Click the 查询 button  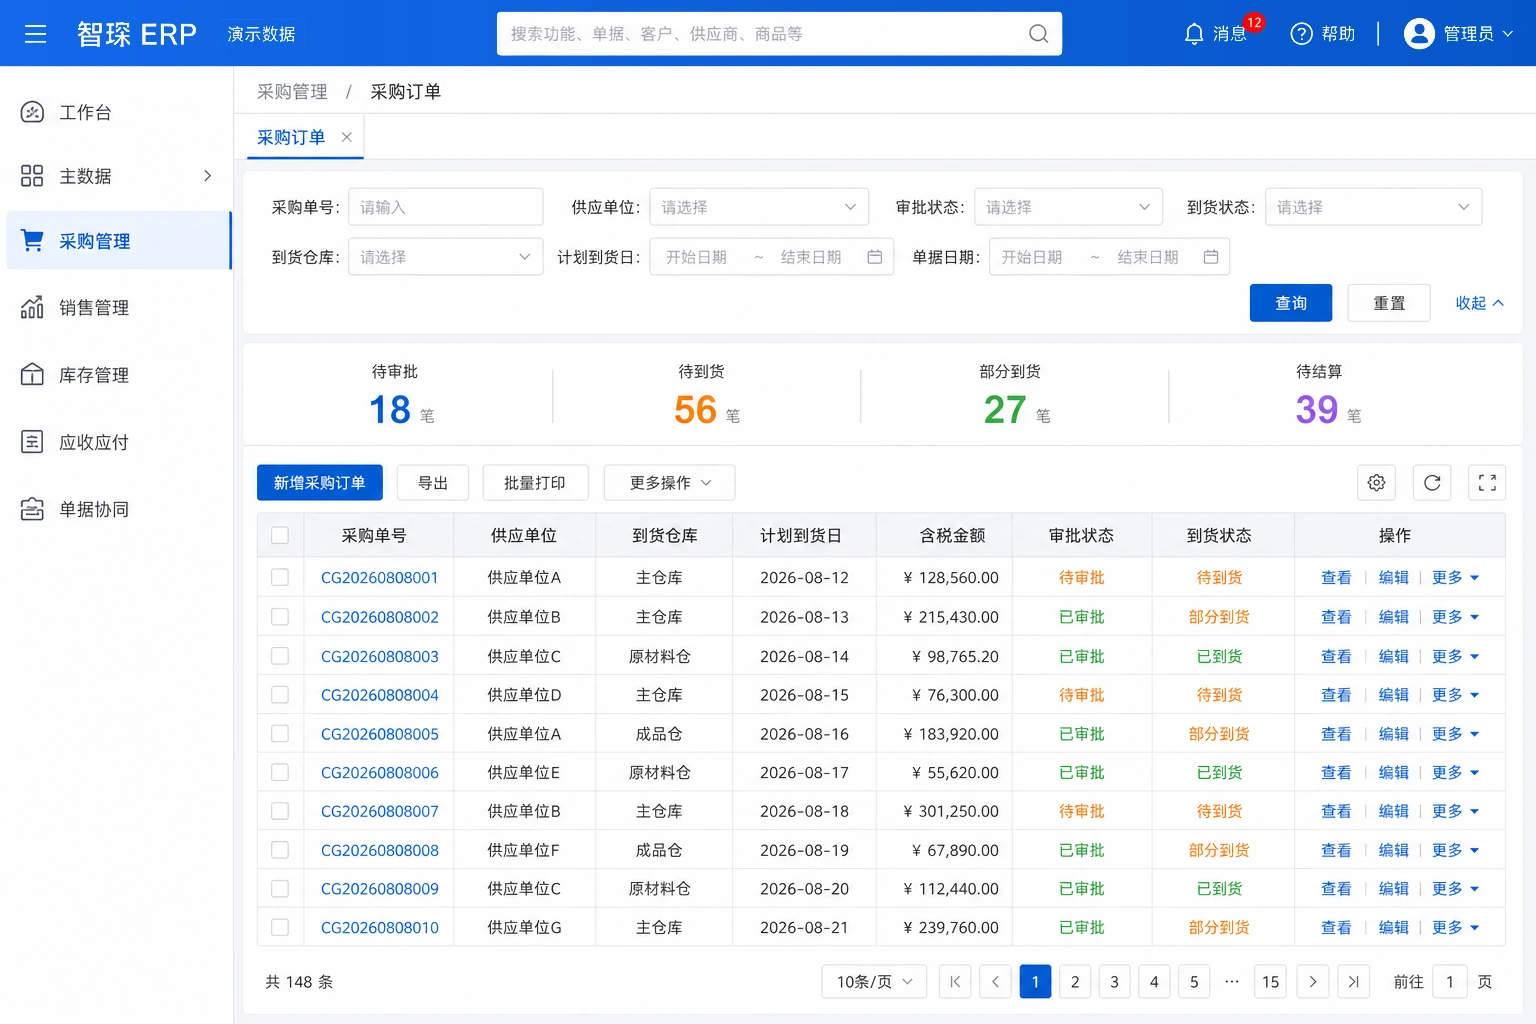[1291, 303]
